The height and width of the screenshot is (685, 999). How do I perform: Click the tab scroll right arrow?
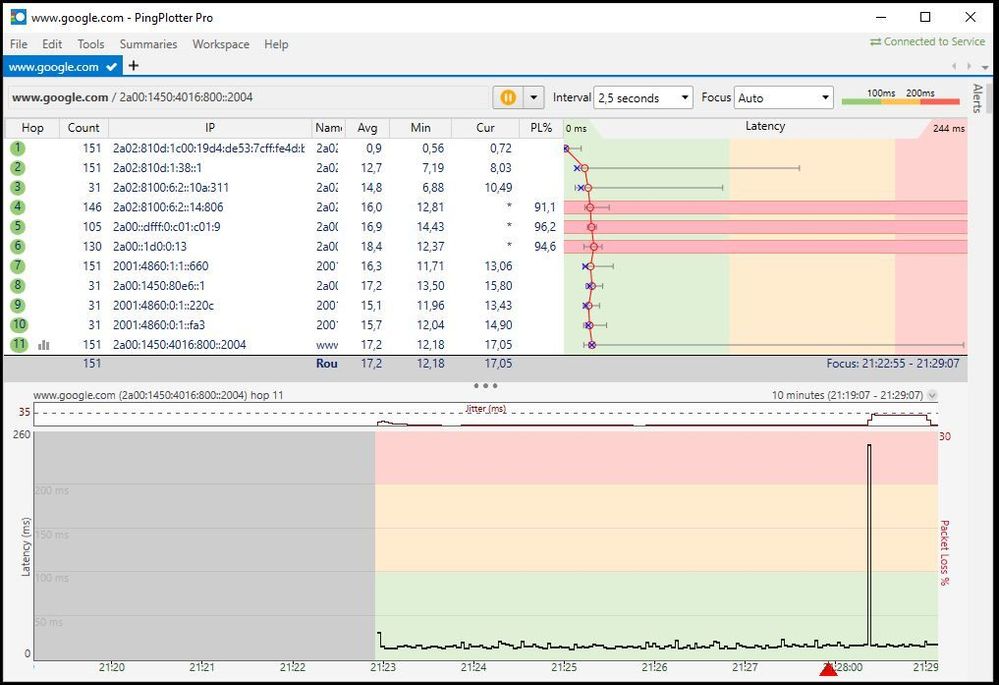[x=969, y=66]
